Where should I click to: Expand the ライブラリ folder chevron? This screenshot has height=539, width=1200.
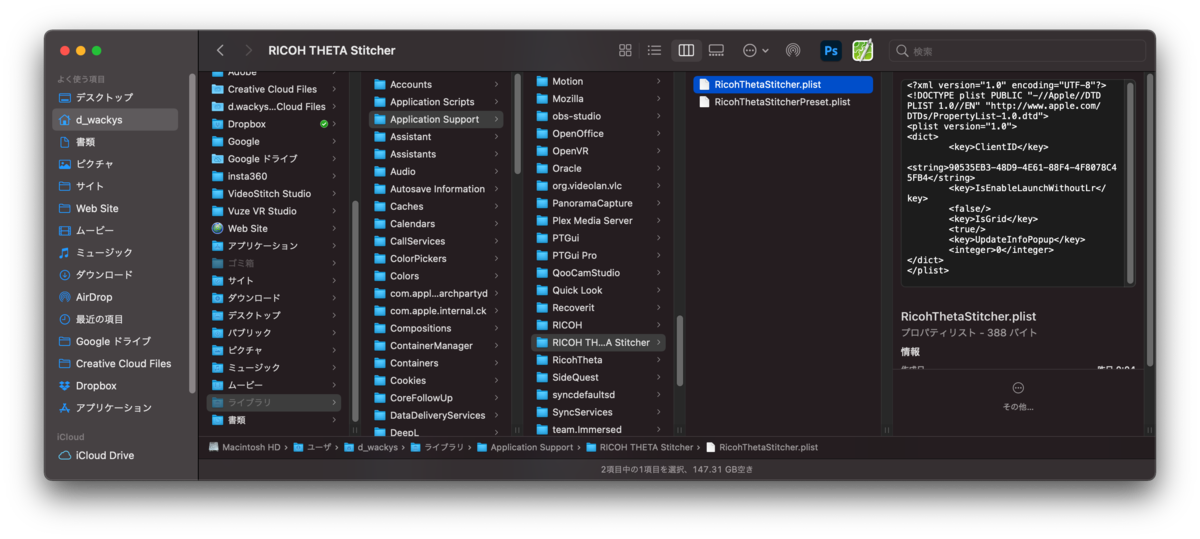point(334,402)
